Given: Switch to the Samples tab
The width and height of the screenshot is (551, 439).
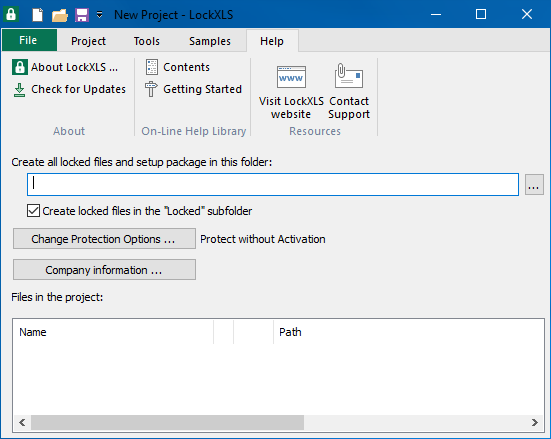Looking at the screenshot, I should pyautogui.click(x=210, y=41).
